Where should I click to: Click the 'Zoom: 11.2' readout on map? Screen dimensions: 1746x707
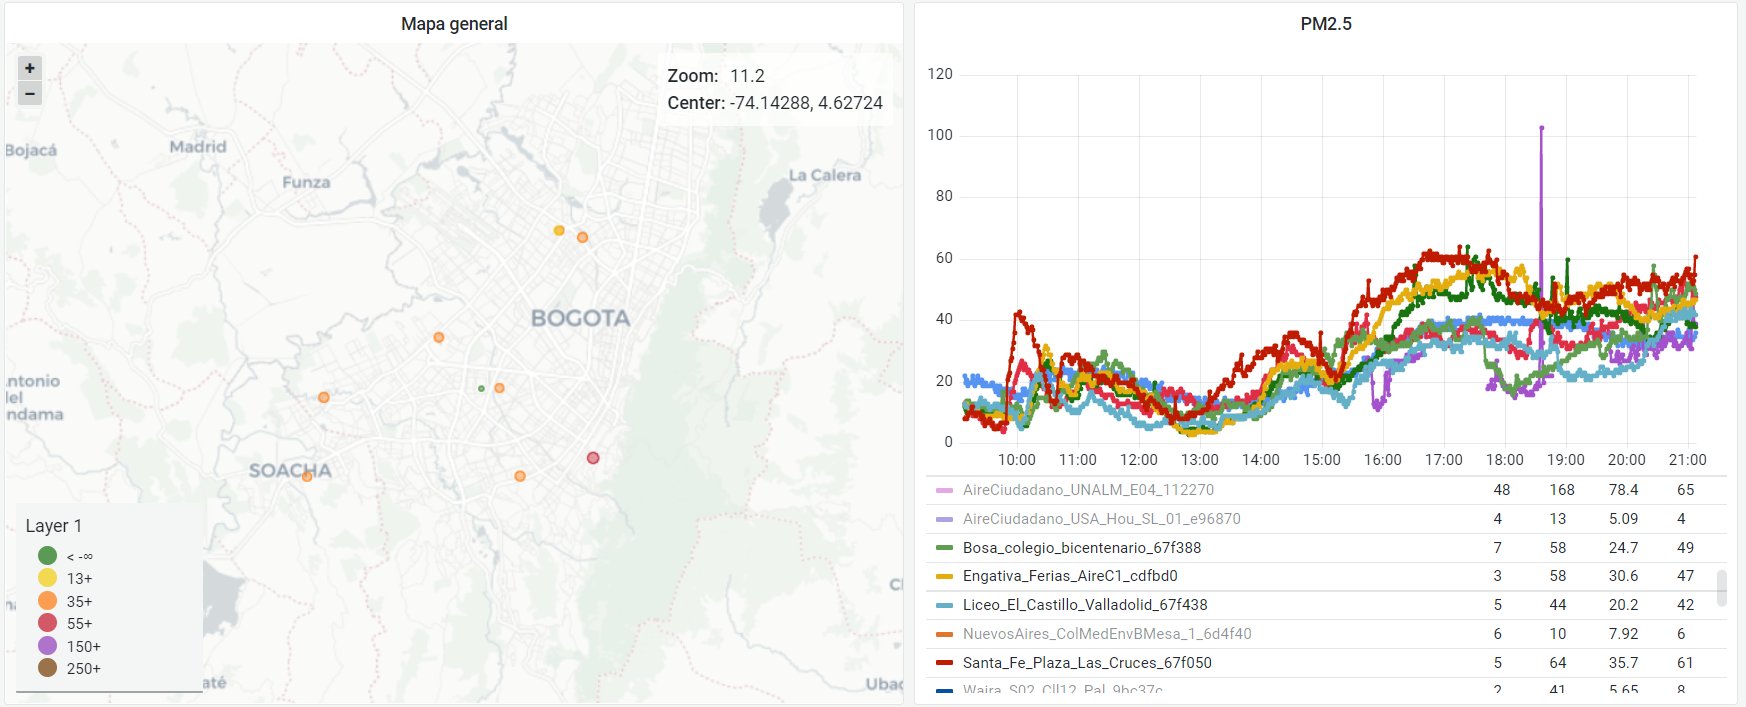pos(716,76)
